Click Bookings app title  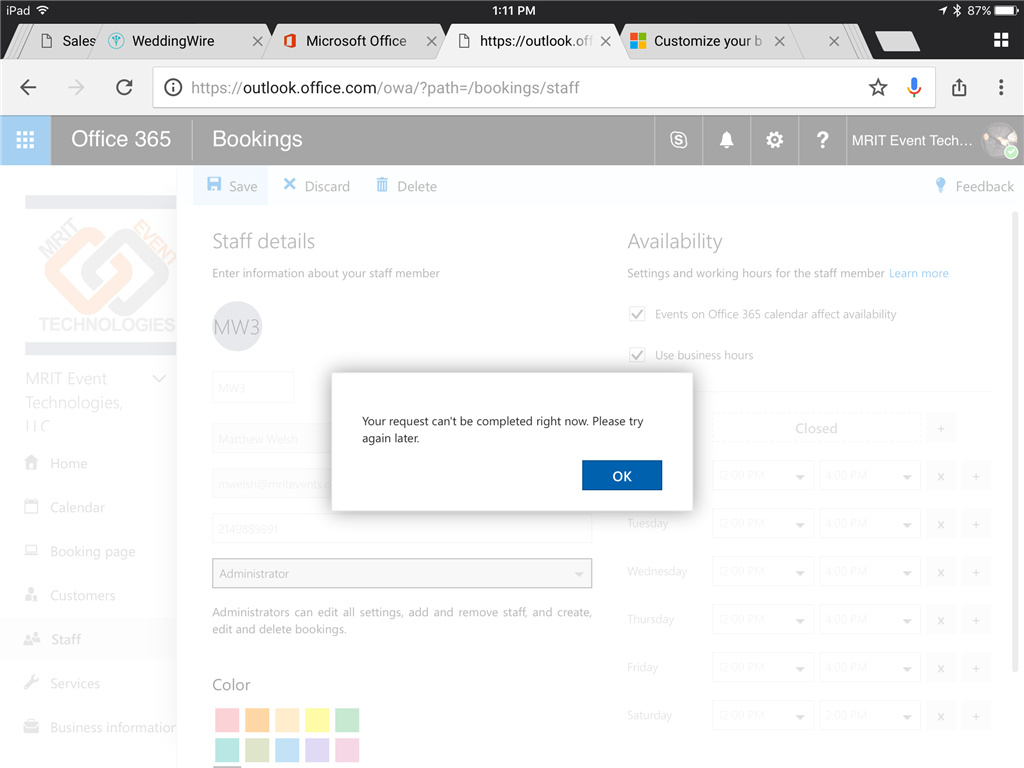coord(257,139)
